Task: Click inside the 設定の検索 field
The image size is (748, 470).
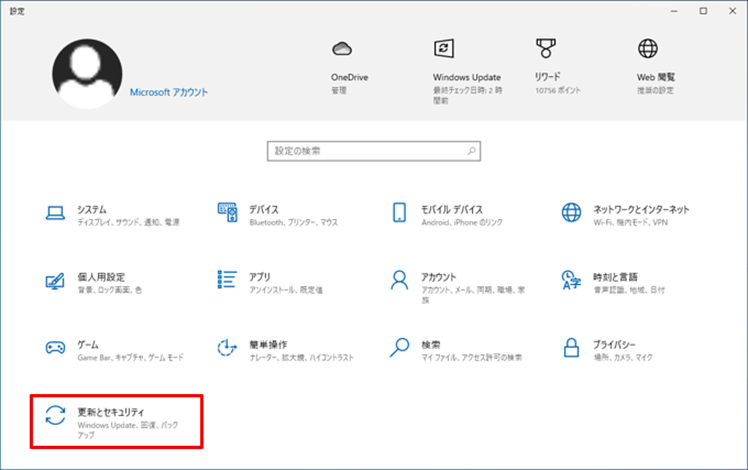Action: [x=374, y=151]
